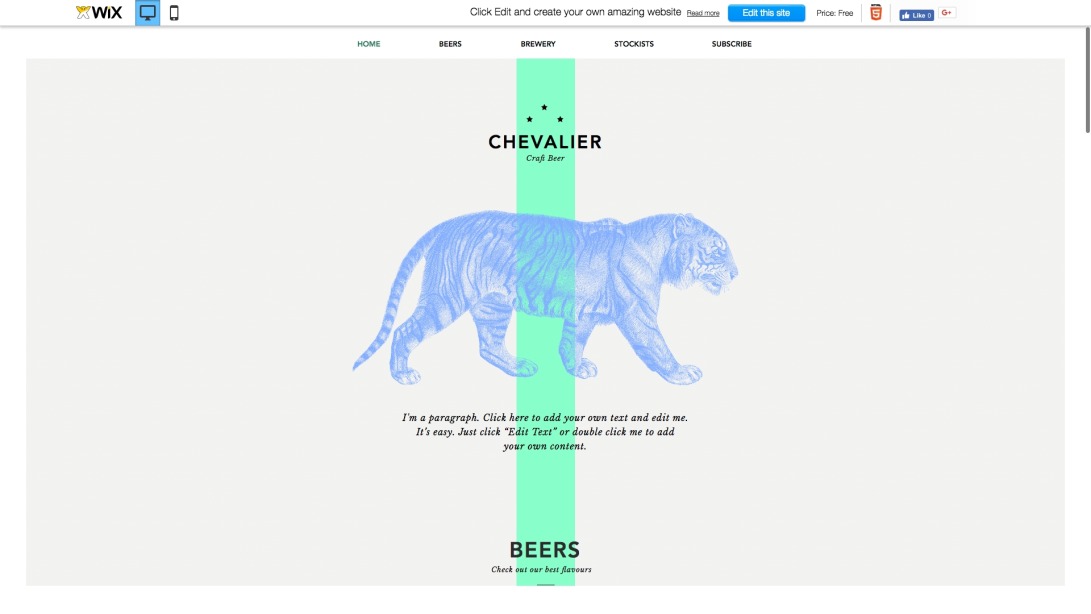Open the BEERS navigation item
Viewport: 1091px width, 614px height.
(449, 43)
